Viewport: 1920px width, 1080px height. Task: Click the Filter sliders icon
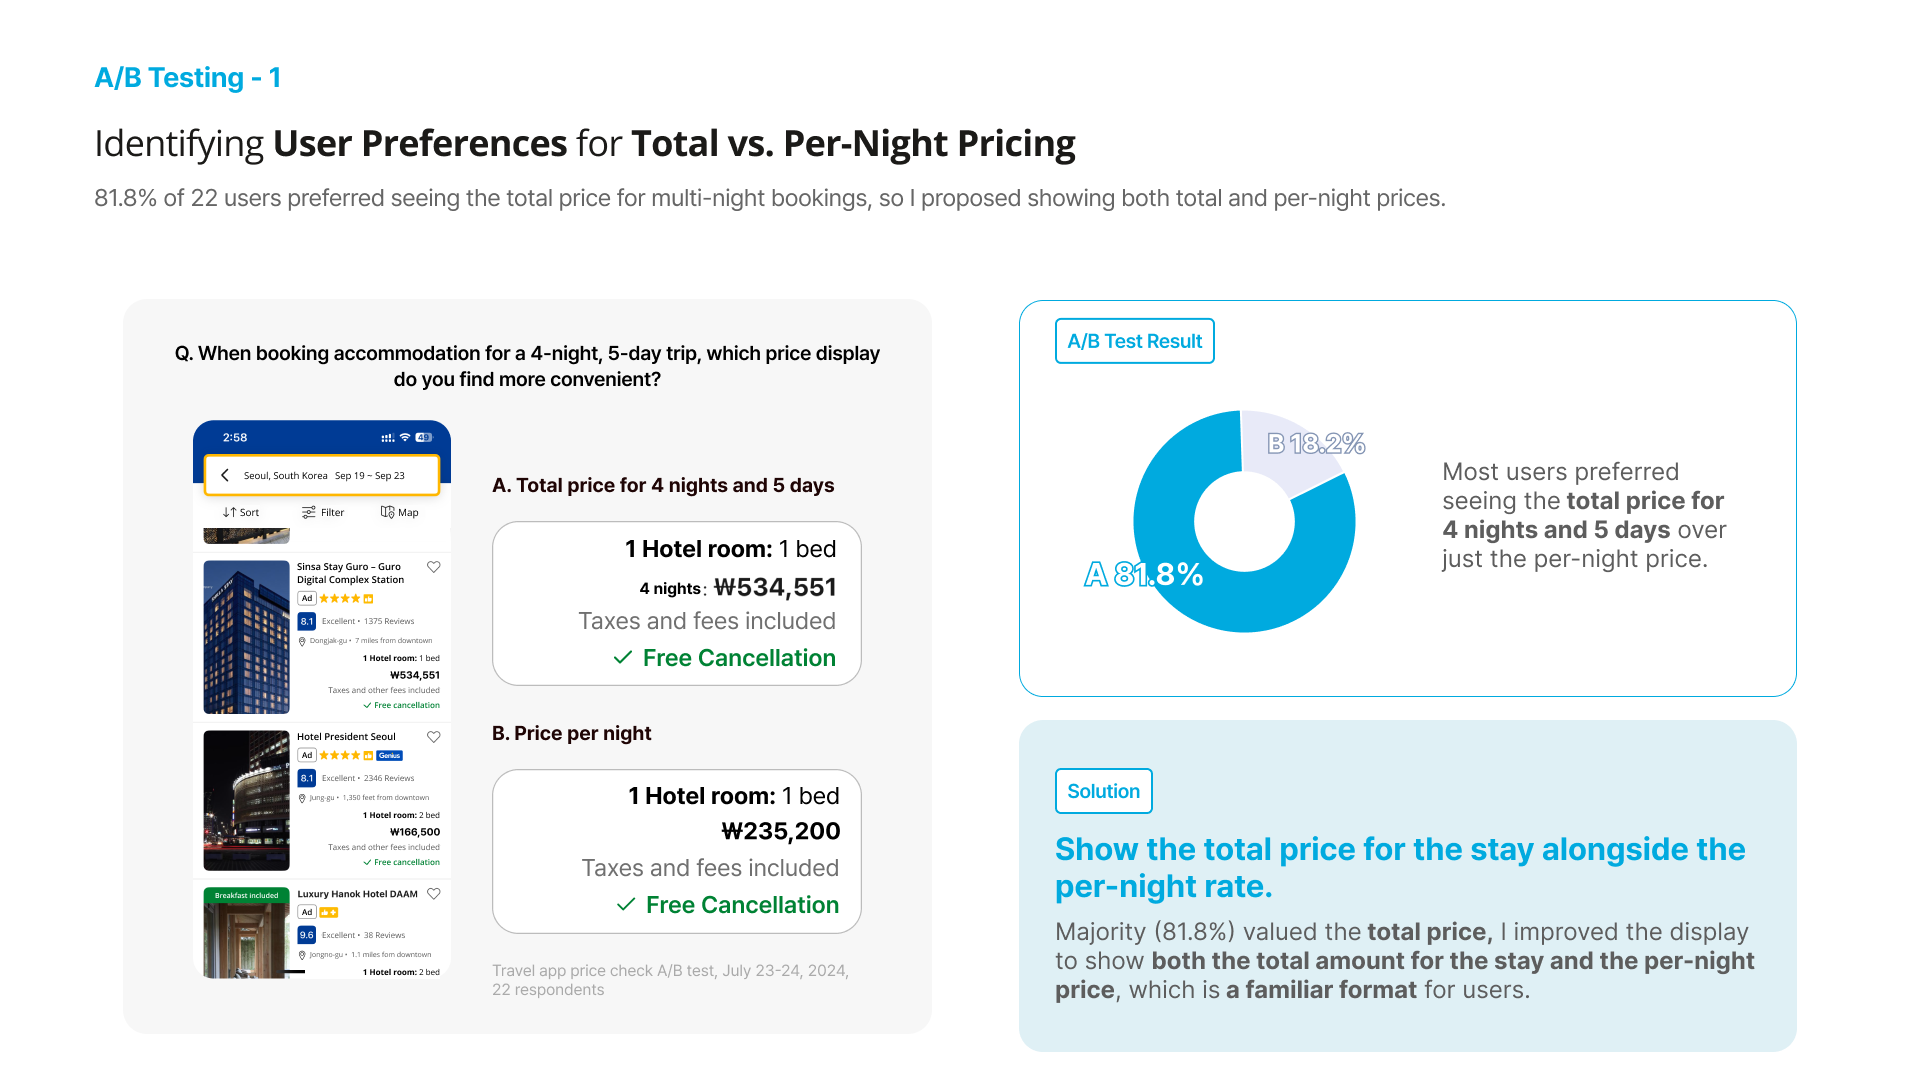(x=309, y=512)
